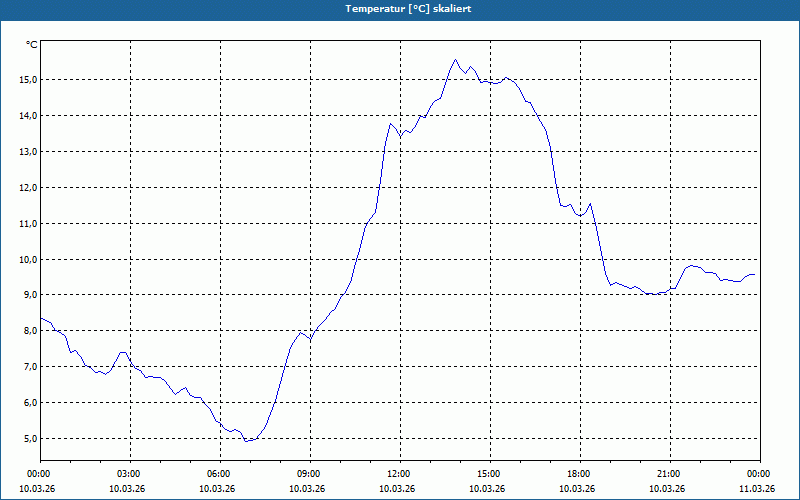Click the 09:00 time axis label
The height and width of the screenshot is (500, 800).
(x=310, y=474)
